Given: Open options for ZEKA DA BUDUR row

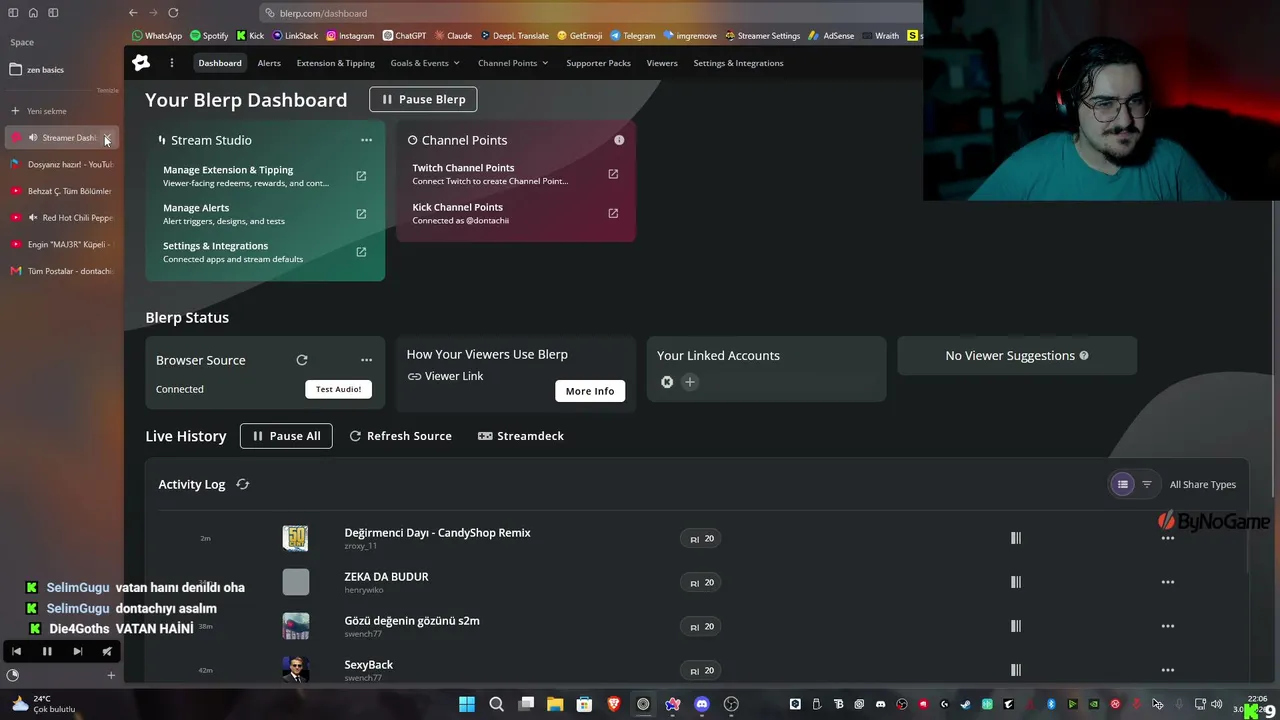Looking at the screenshot, I should tap(1167, 582).
